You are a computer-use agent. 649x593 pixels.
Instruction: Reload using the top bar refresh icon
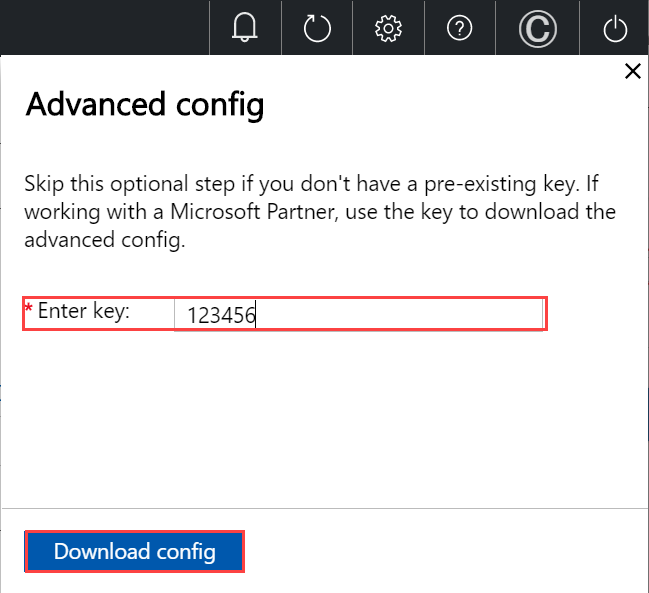click(317, 28)
